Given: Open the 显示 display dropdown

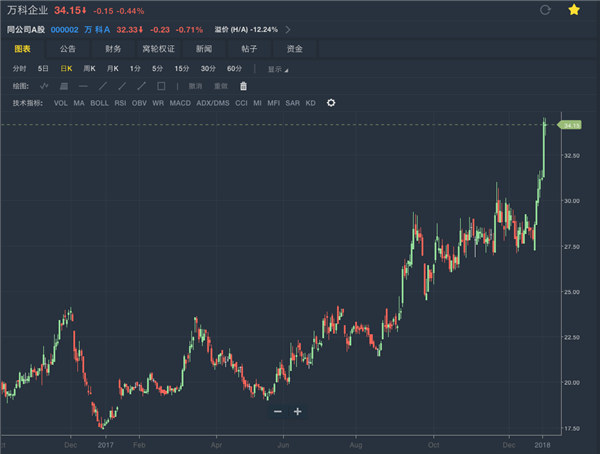Looking at the screenshot, I should [276, 69].
